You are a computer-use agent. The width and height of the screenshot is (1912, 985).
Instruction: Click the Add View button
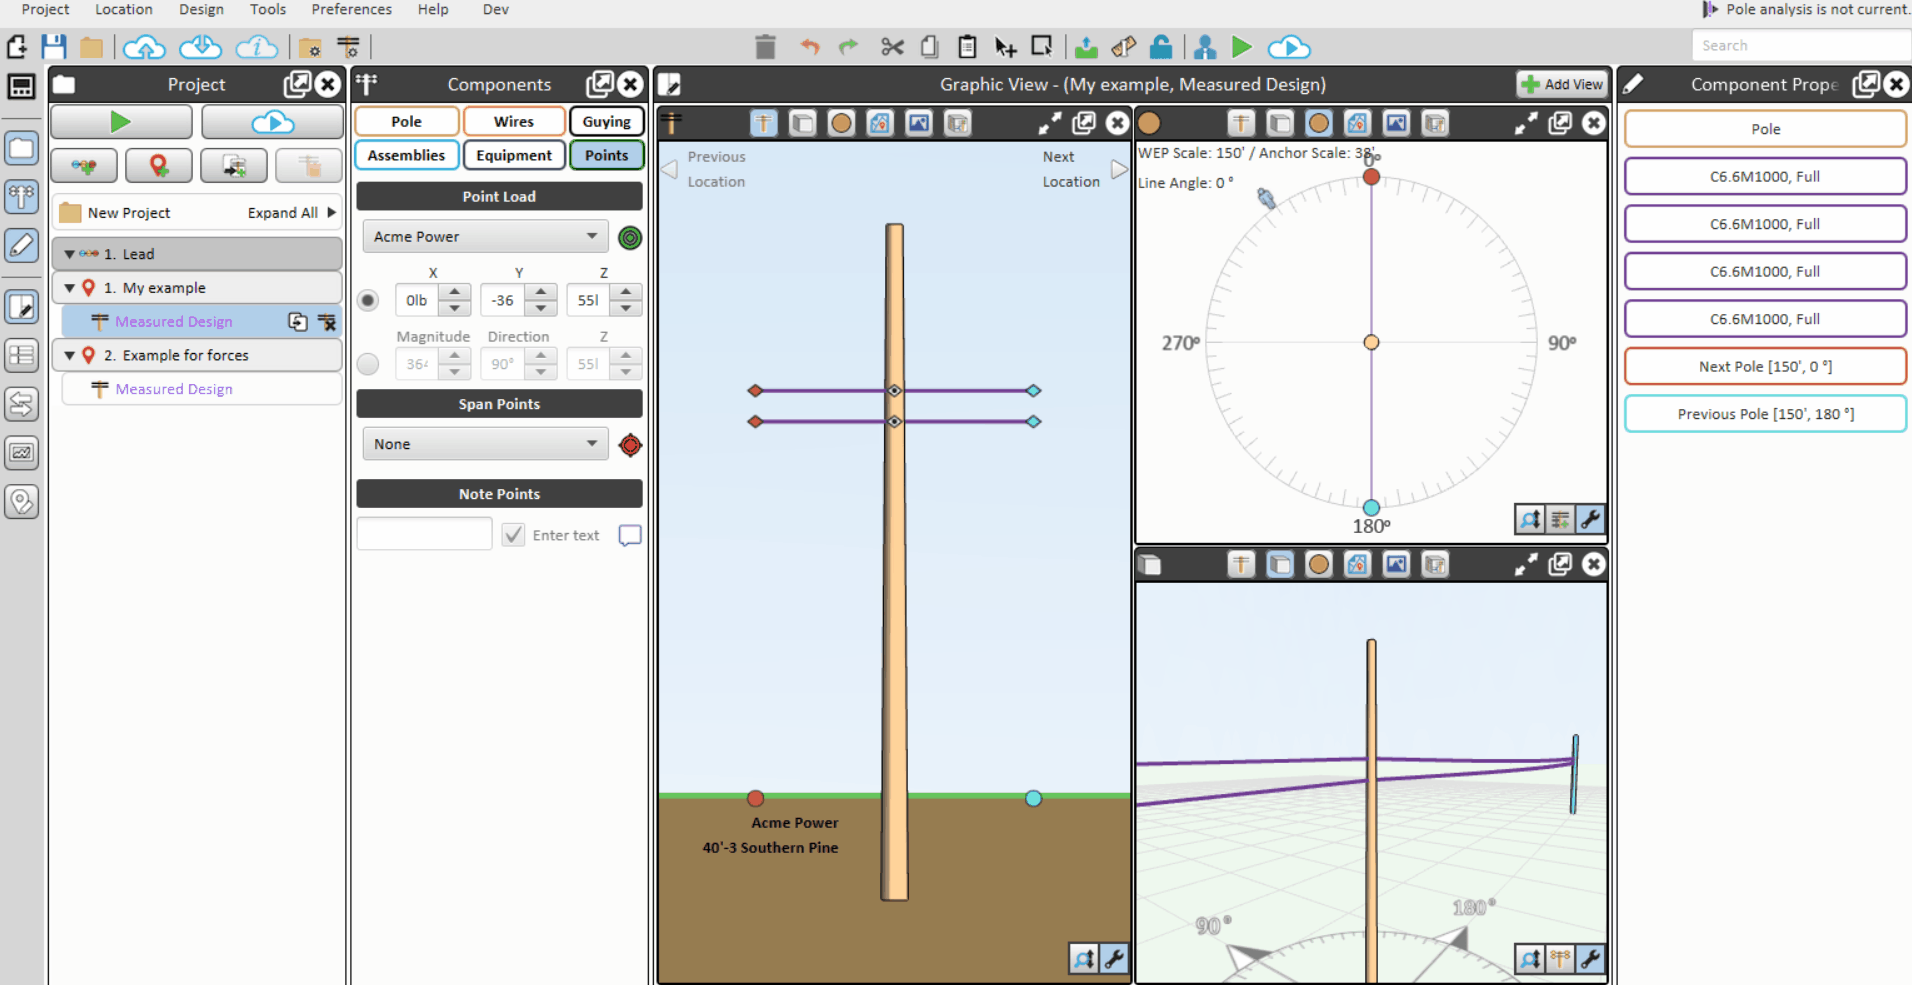[x=1561, y=84]
